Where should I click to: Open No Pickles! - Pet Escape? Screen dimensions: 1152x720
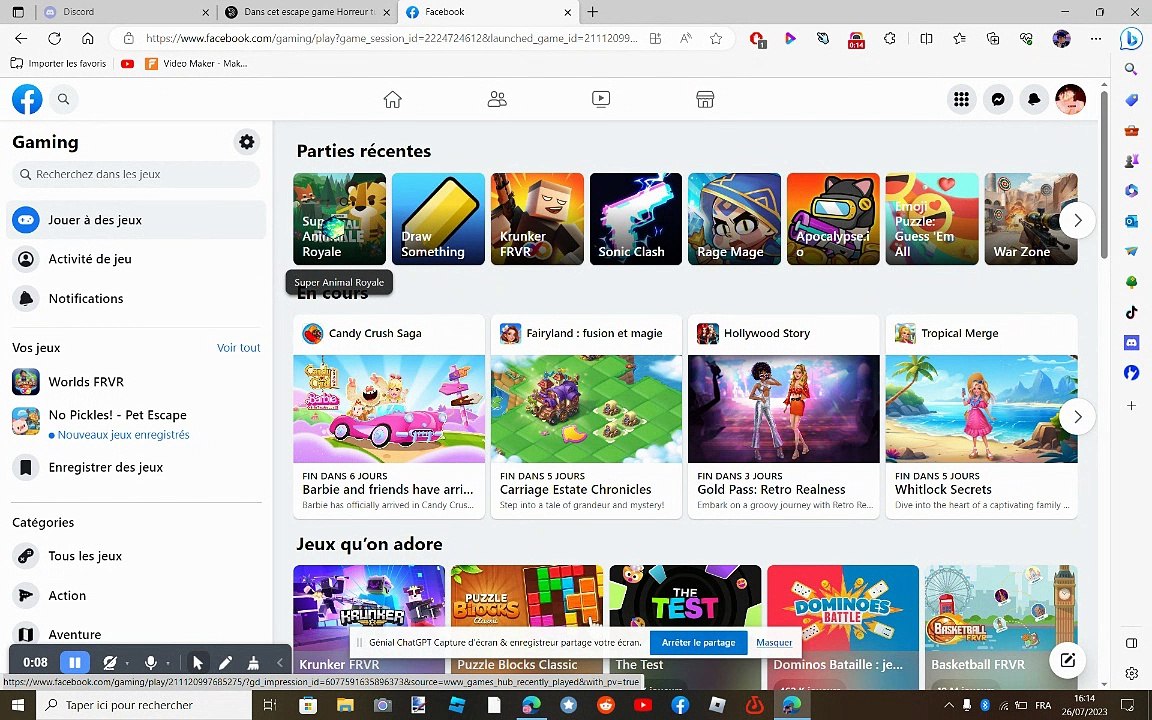(136, 424)
